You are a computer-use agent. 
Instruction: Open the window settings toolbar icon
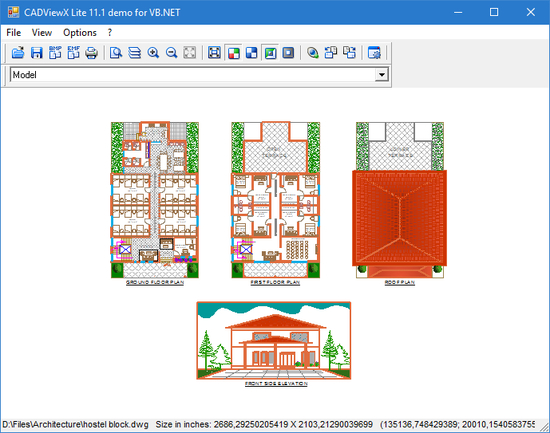pyautogui.click(x=374, y=53)
